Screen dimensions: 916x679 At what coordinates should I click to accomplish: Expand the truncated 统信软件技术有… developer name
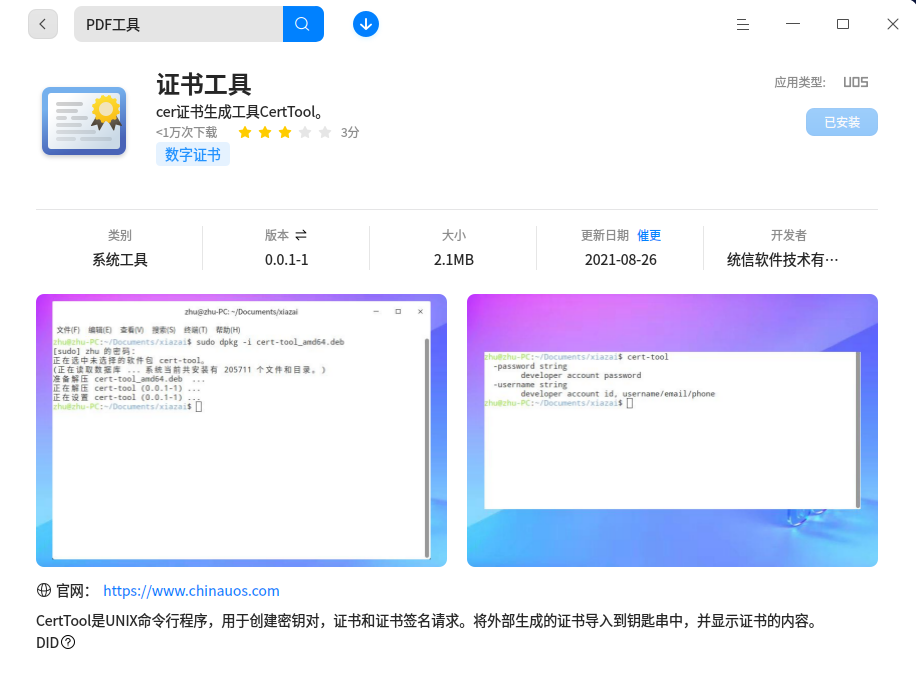(790, 261)
